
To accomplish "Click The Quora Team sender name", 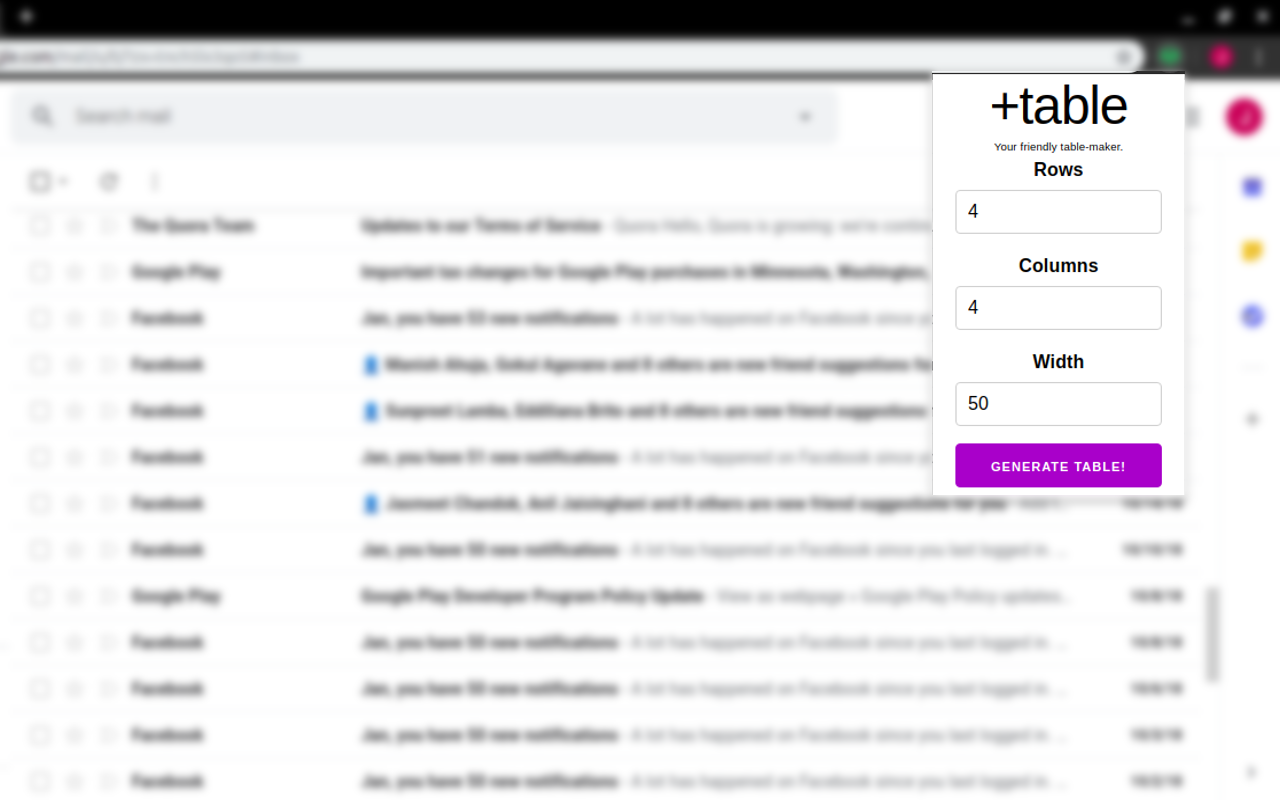I will pyautogui.click(x=193, y=226).
